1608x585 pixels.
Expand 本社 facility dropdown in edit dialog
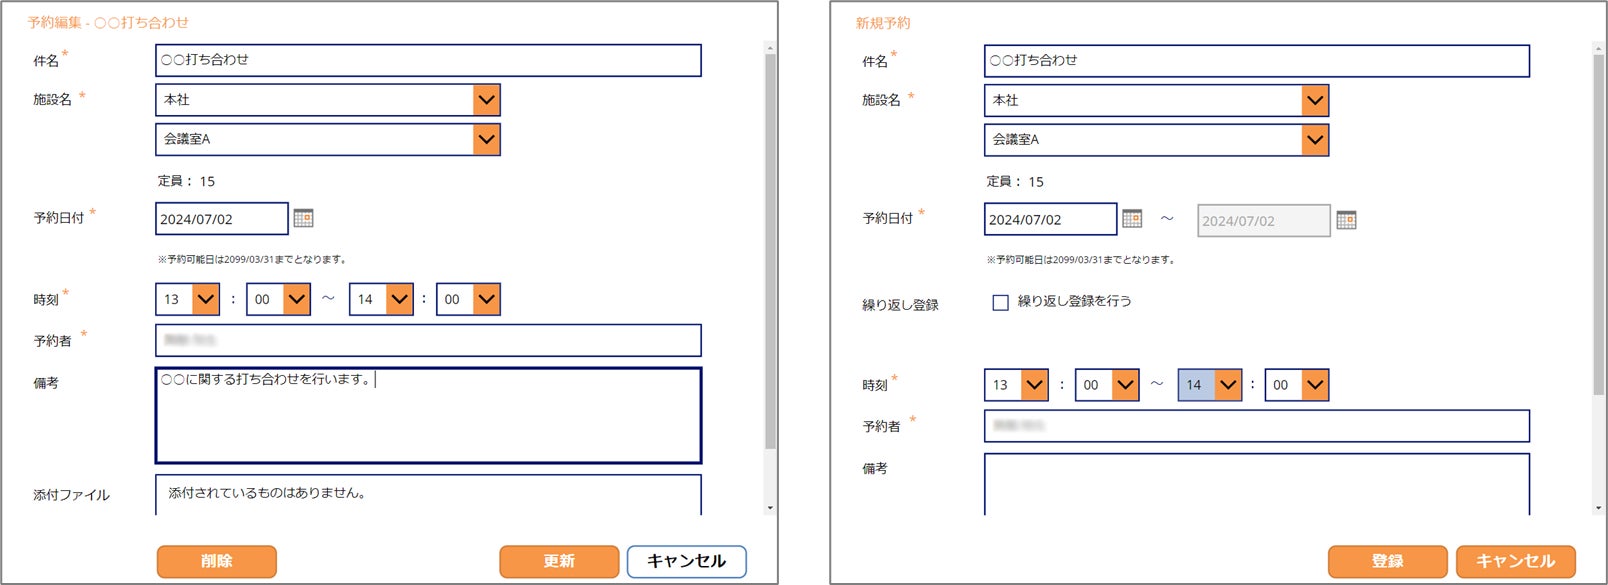(x=486, y=100)
